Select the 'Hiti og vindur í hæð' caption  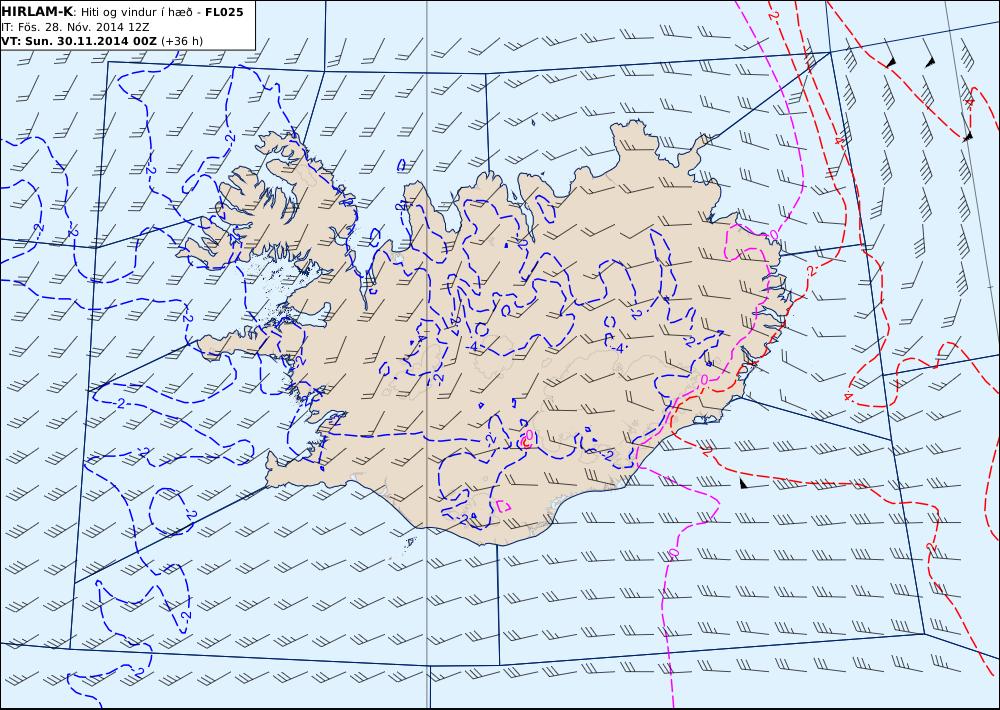point(138,12)
